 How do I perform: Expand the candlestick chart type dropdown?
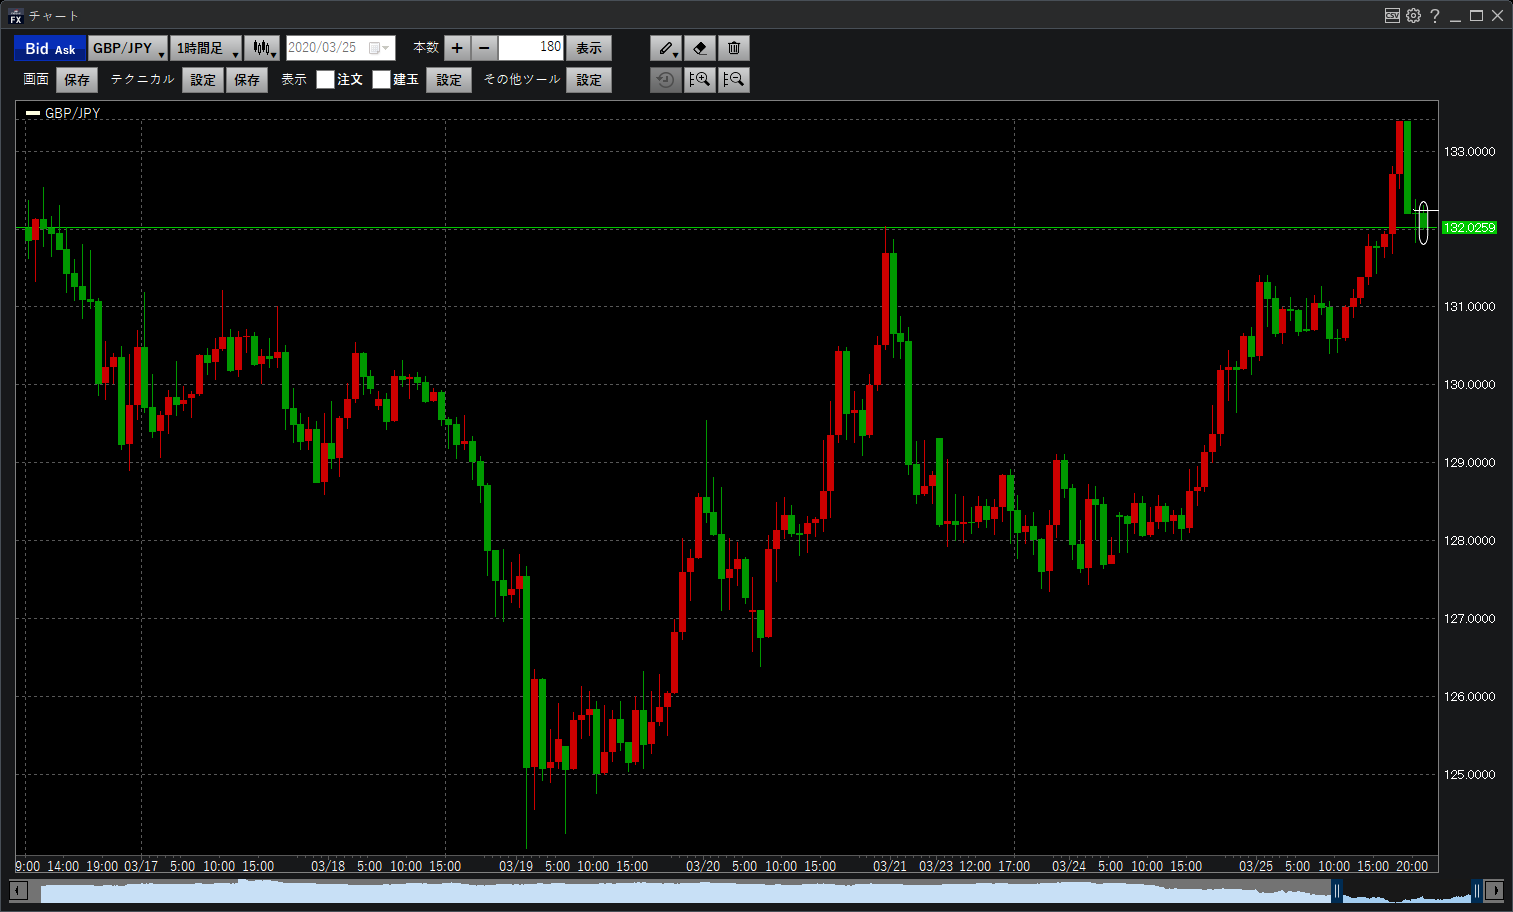pyautogui.click(x=263, y=48)
